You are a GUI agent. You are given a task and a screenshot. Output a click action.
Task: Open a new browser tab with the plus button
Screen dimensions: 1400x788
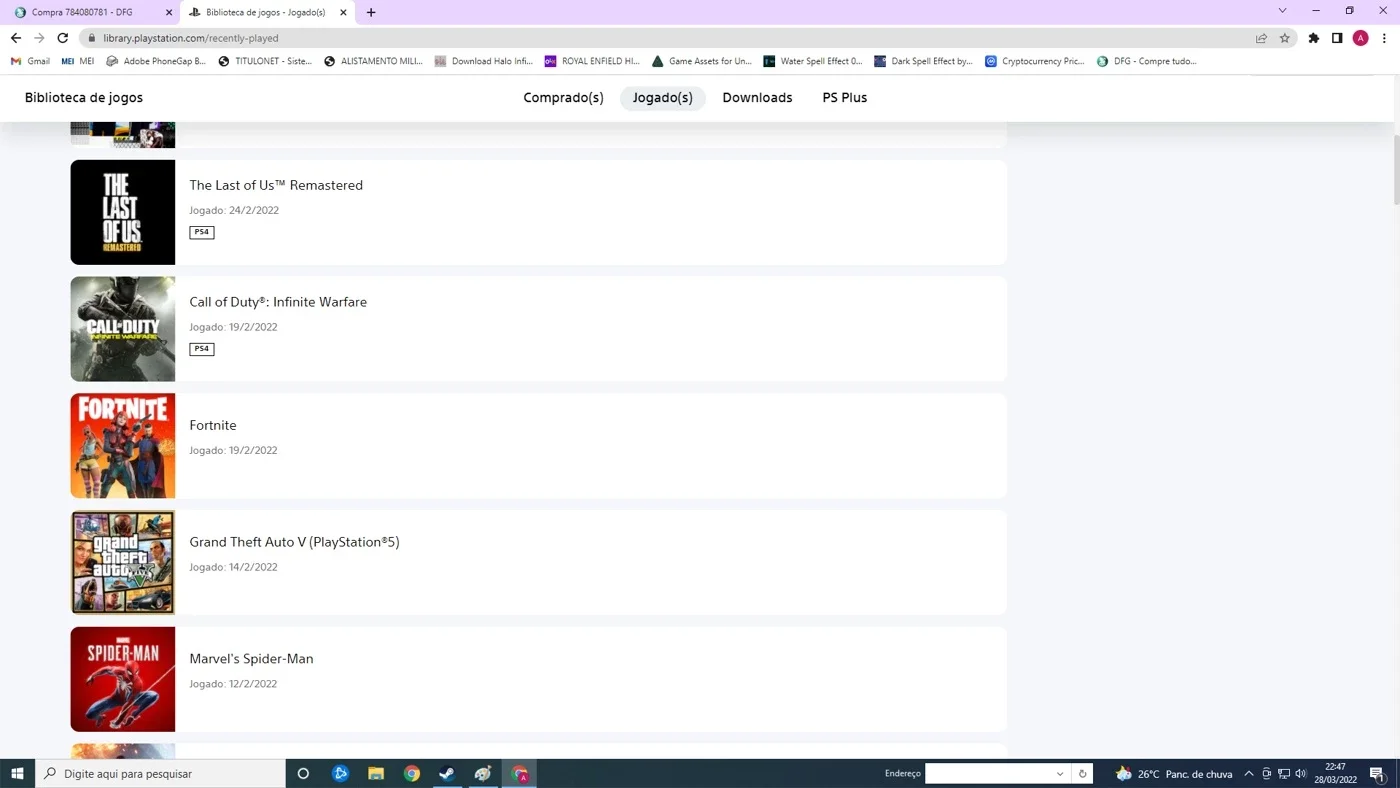point(371,12)
